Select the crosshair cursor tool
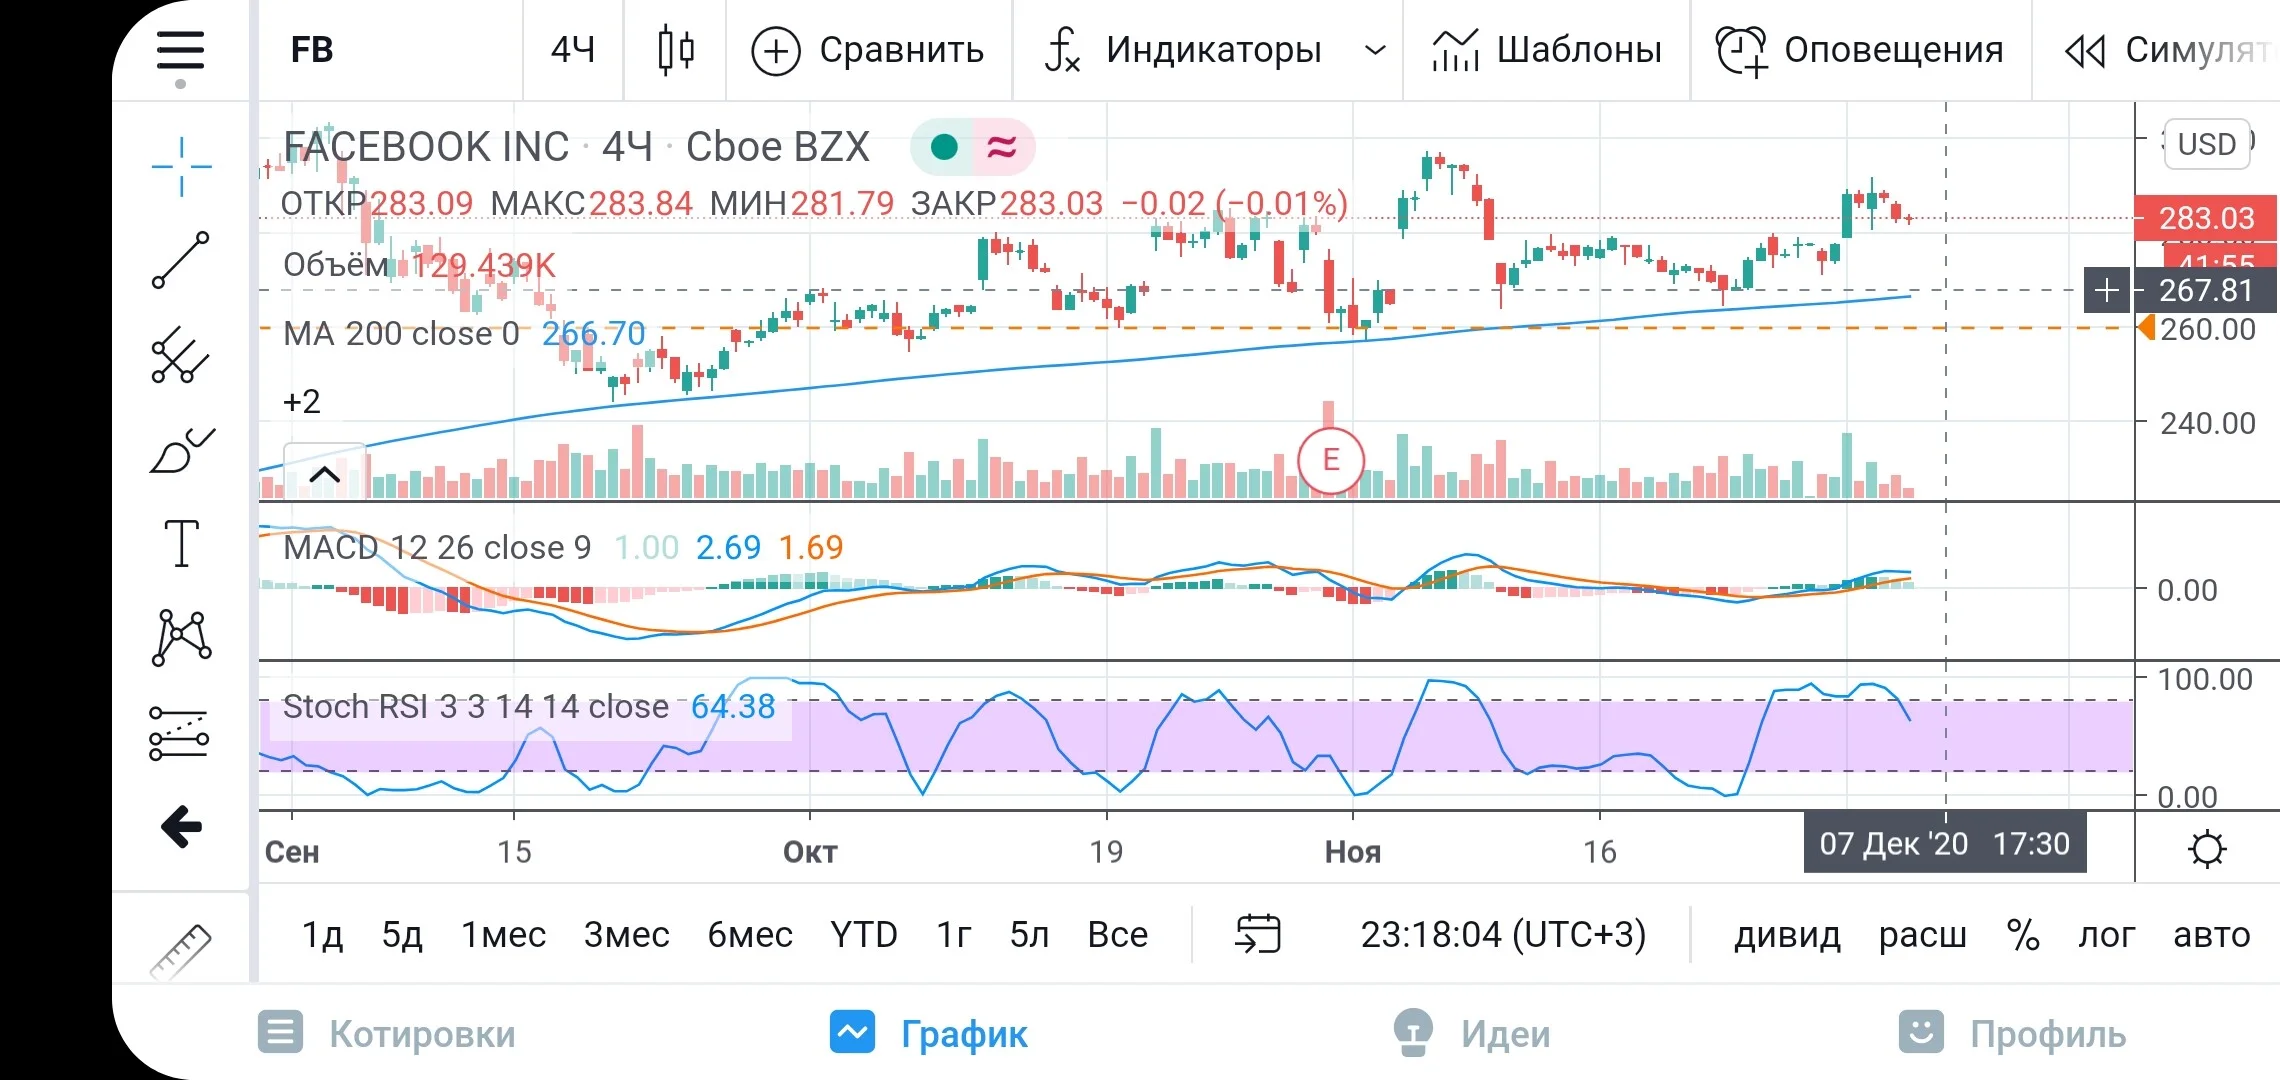This screenshot has width=2280, height=1080. [x=181, y=167]
